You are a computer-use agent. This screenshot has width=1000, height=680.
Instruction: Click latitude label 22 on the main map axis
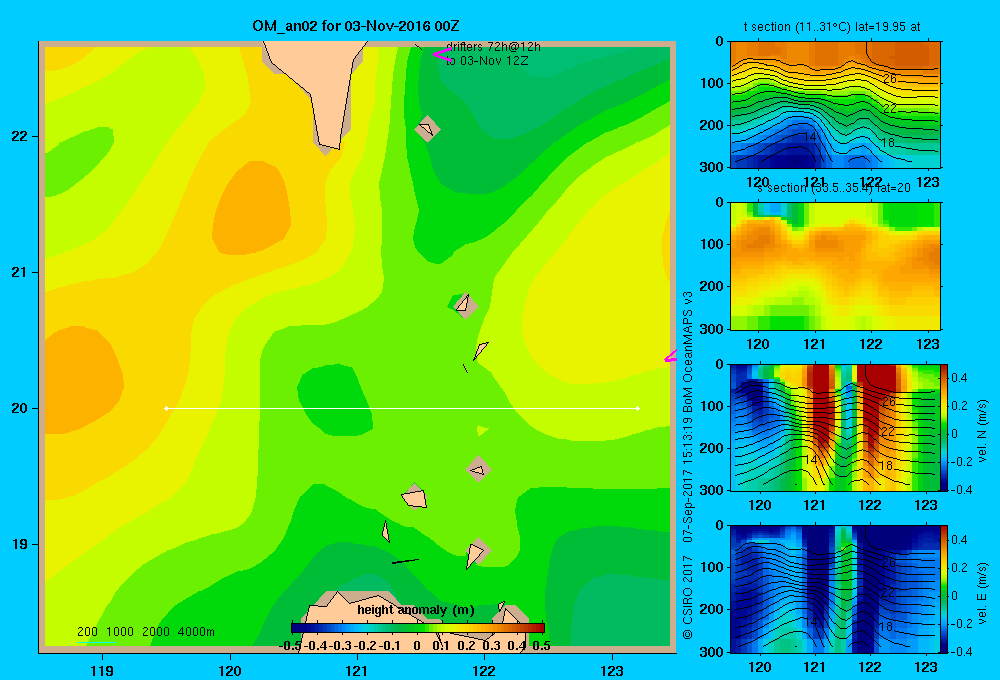19,137
